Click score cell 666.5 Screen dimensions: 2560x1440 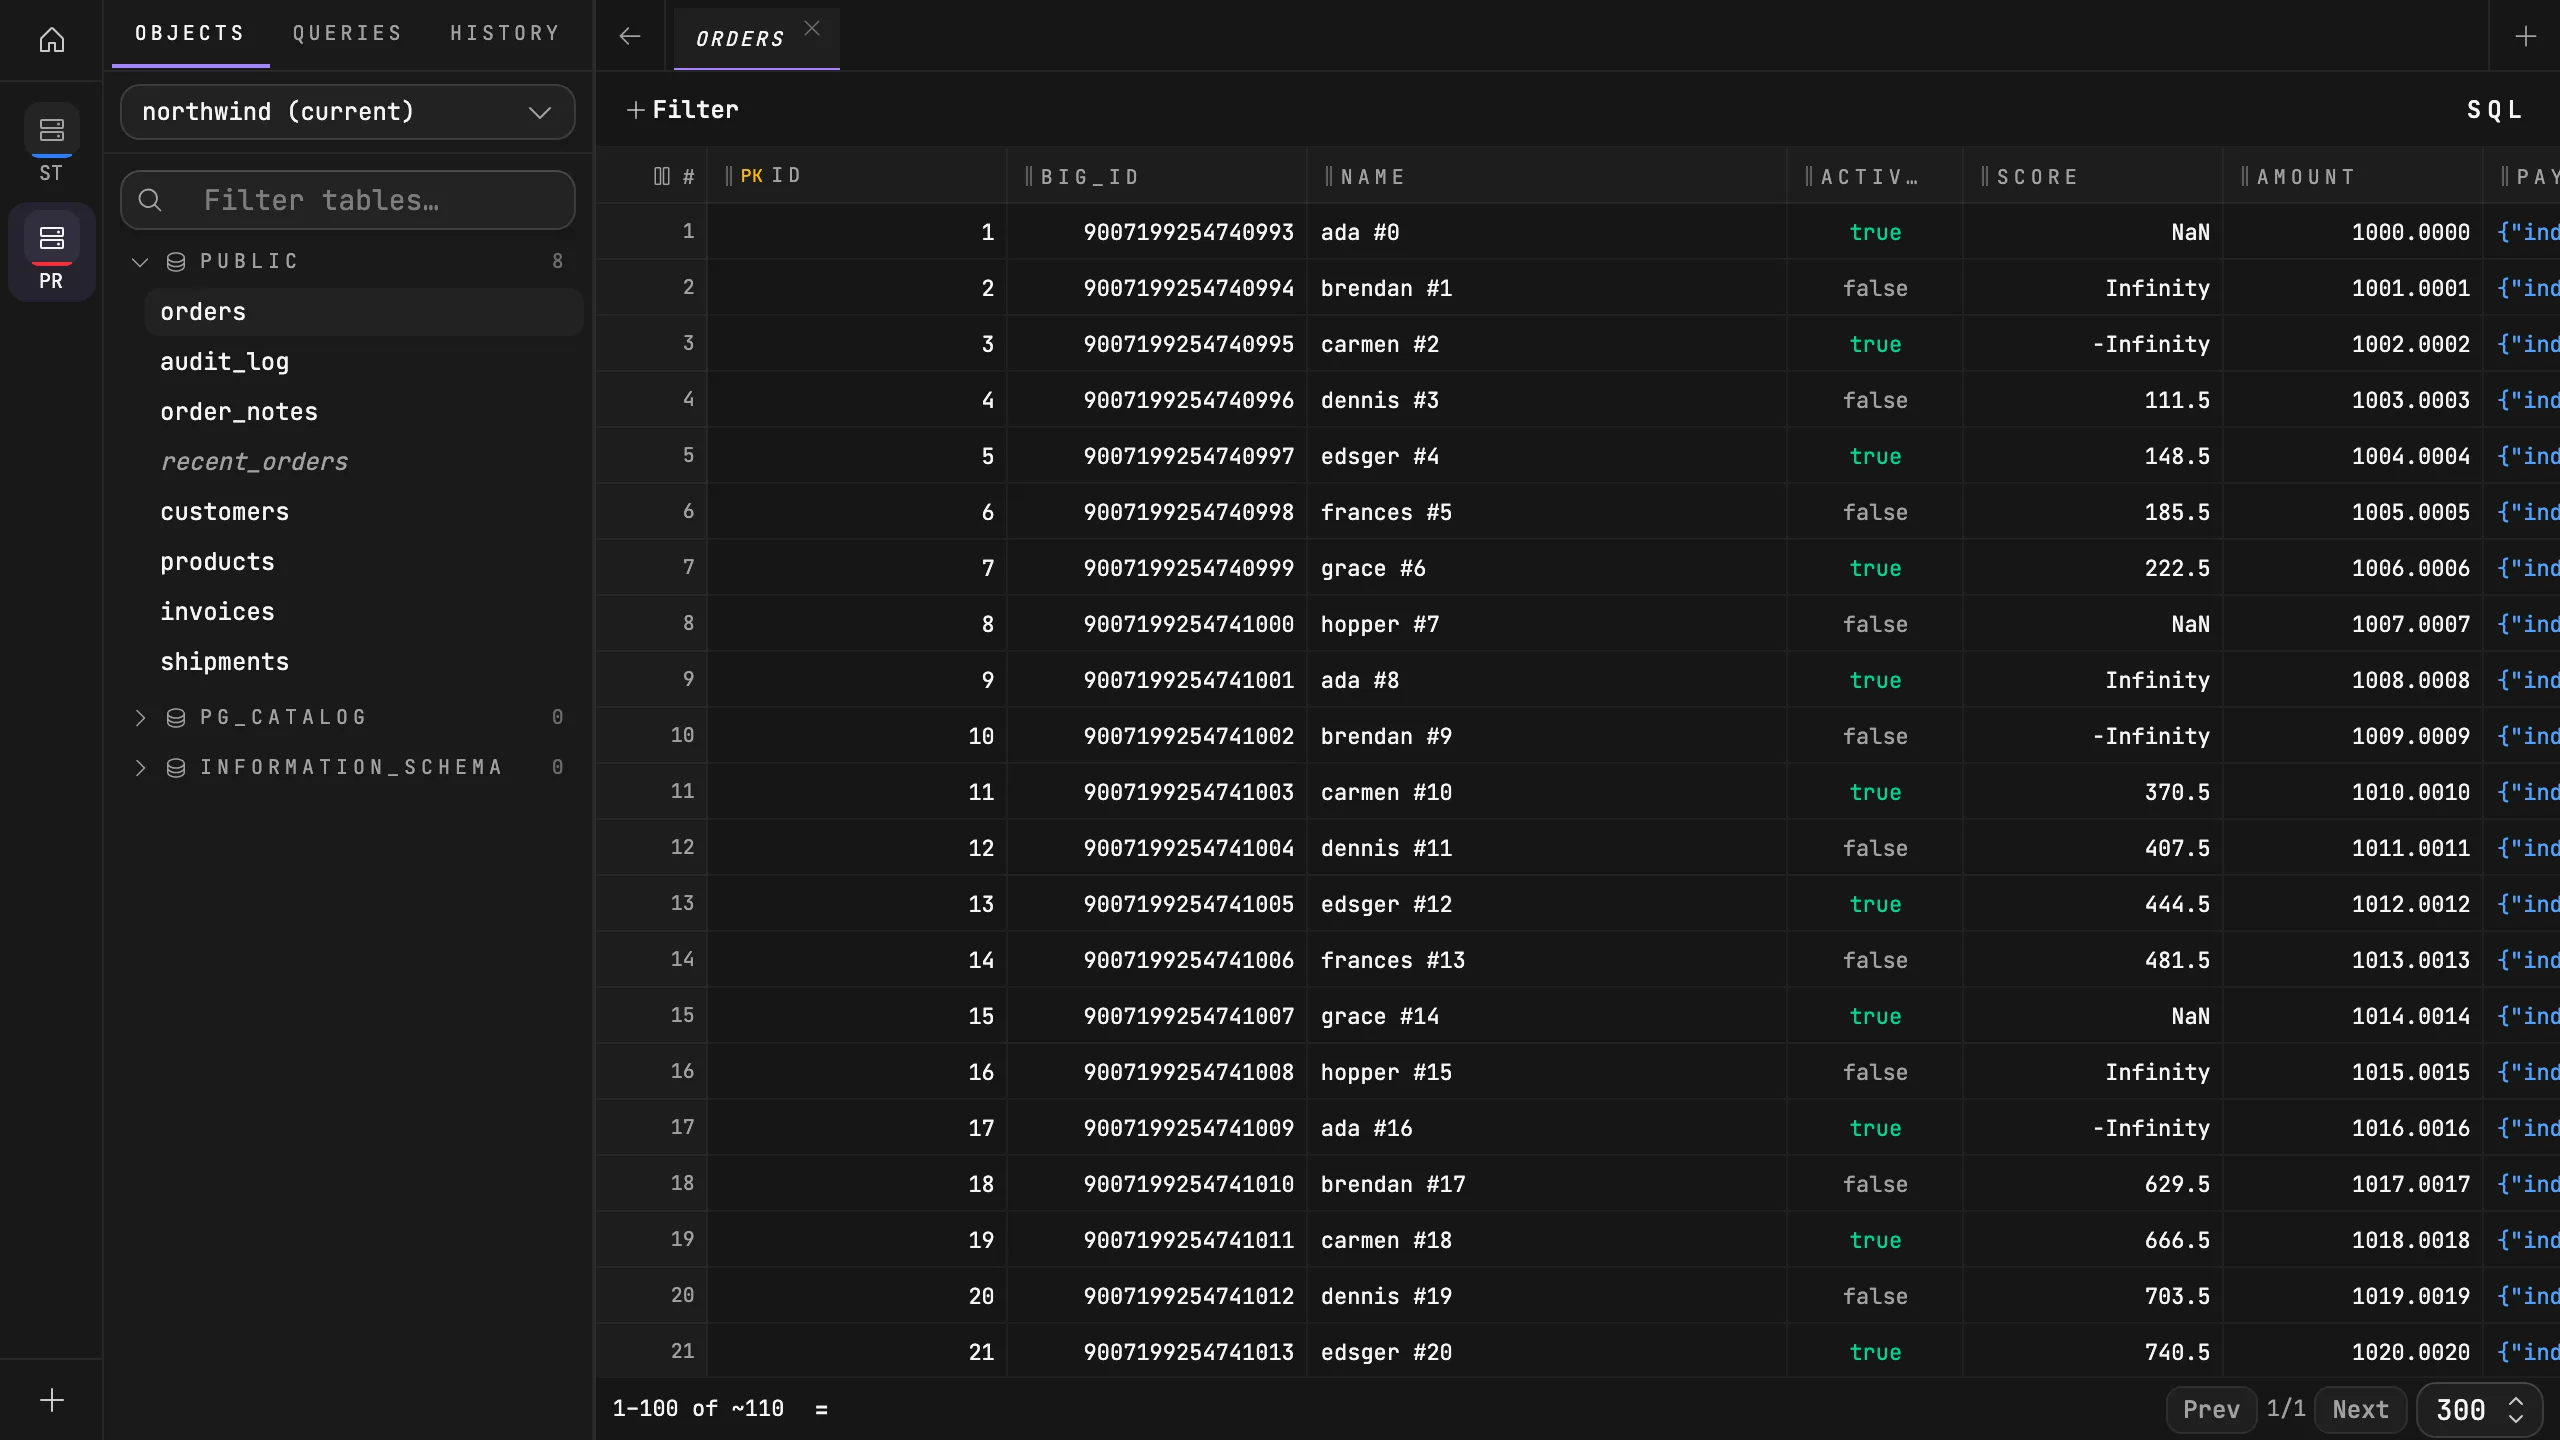pyautogui.click(x=2094, y=1240)
